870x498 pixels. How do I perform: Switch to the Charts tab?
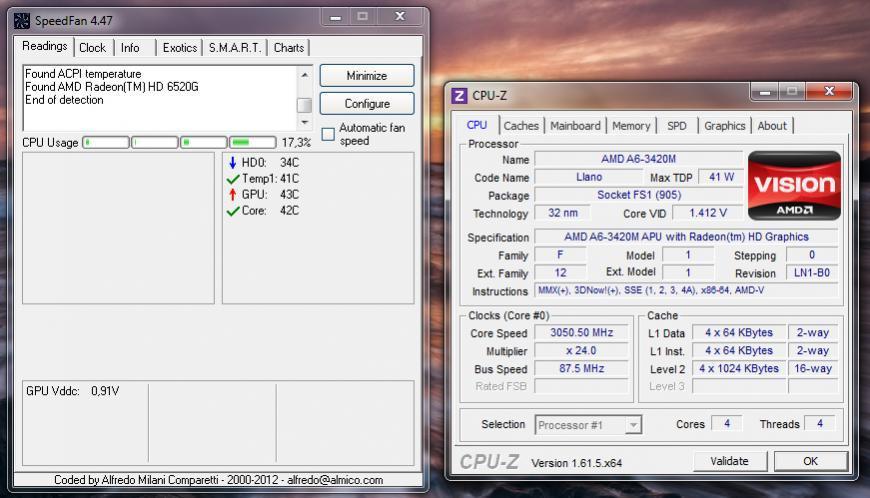[x=289, y=47]
